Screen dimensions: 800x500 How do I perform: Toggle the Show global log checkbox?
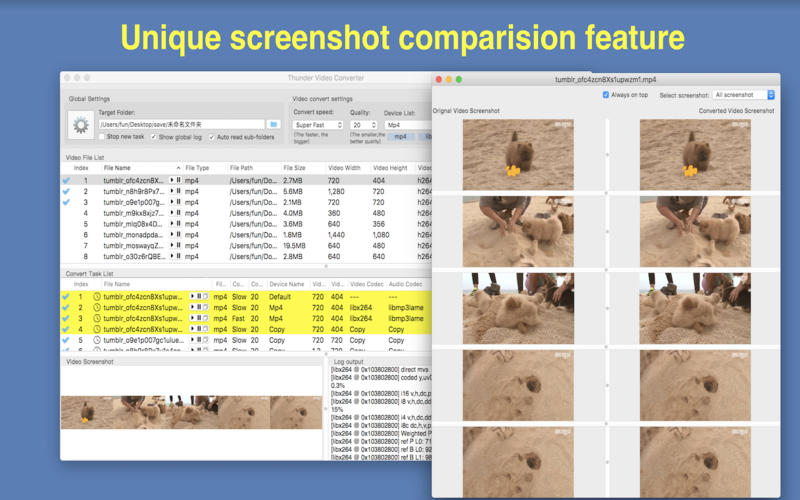pos(153,137)
